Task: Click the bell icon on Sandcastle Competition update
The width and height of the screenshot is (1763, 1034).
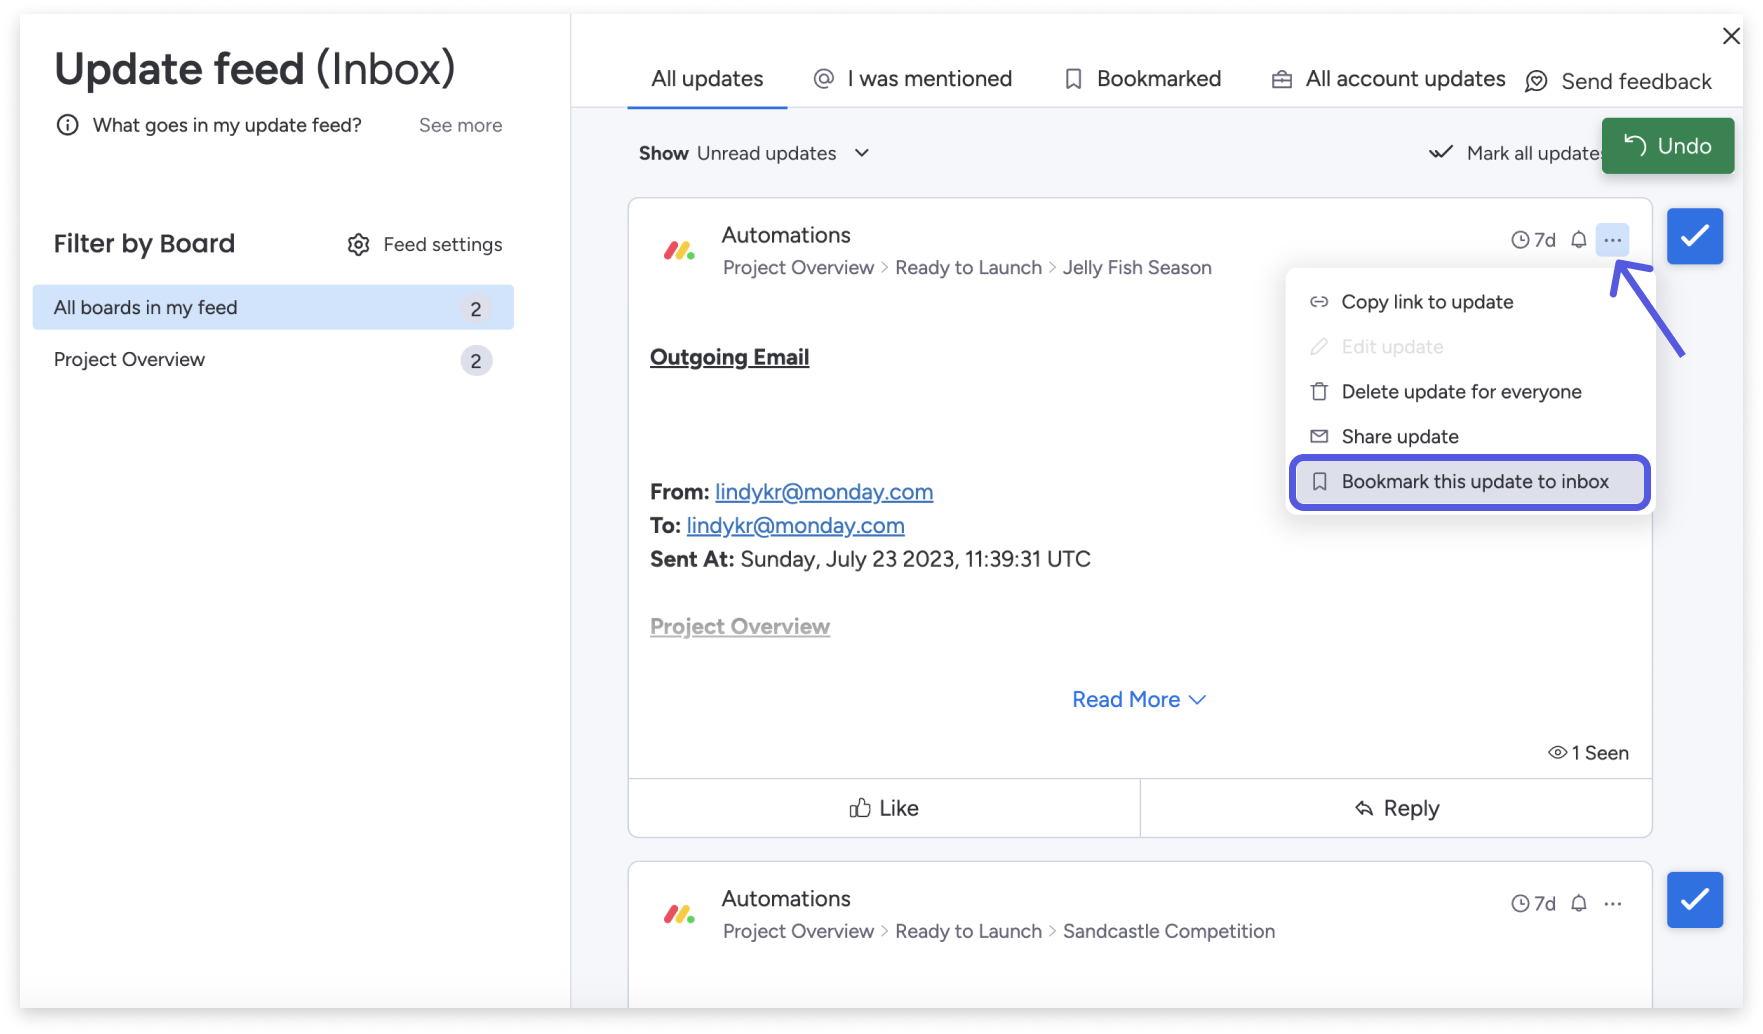Action: [1578, 904]
